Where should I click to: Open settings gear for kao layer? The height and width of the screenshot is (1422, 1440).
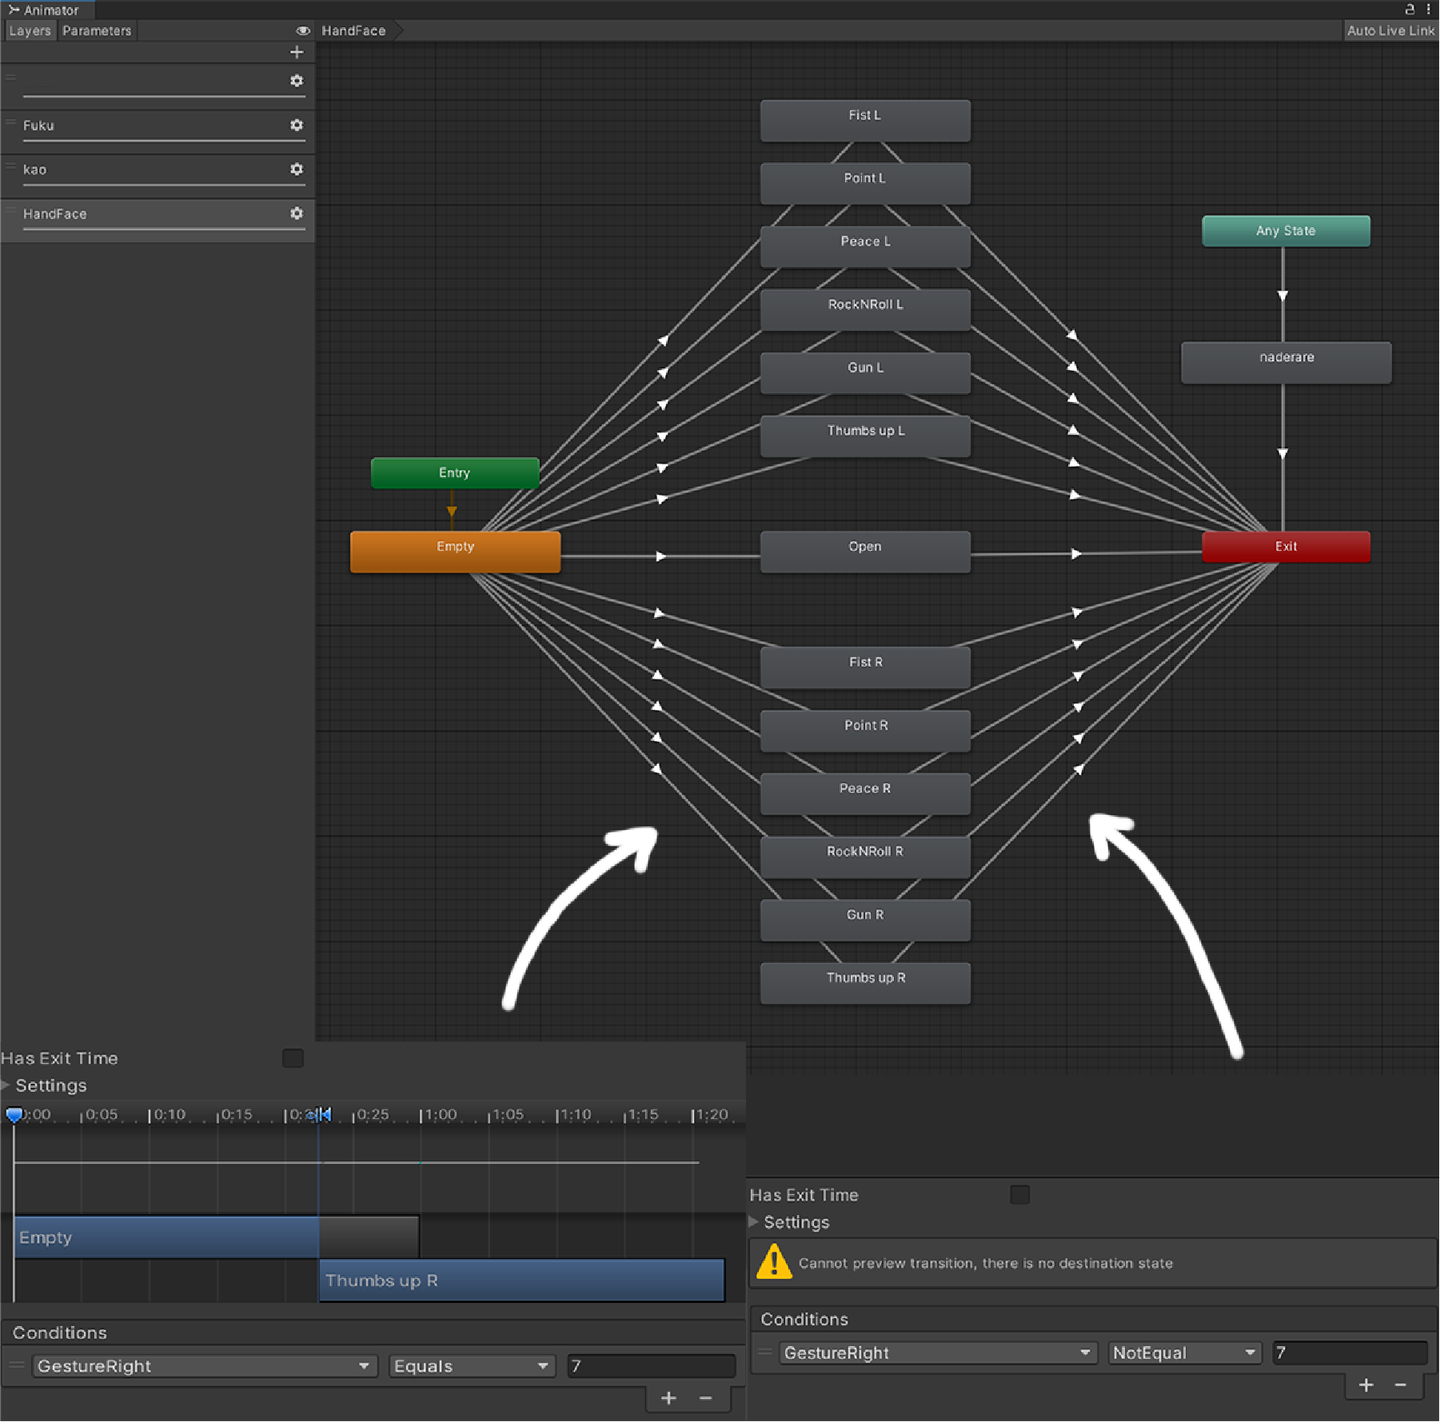click(296, 169)
